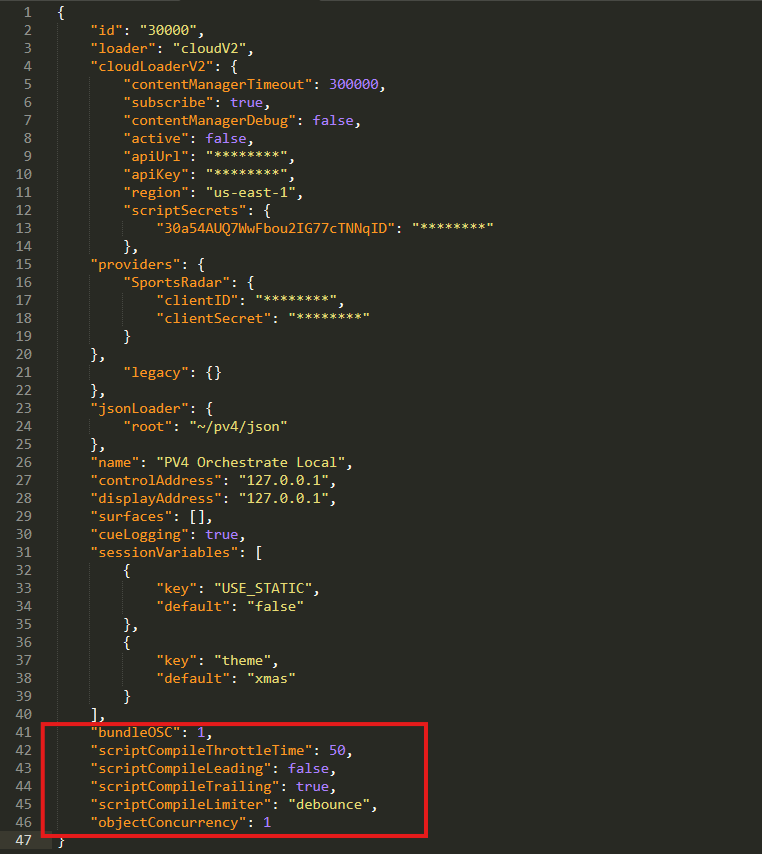This screenshot has height=854, width=762.
Task: Click the "subscribe" key
Action: (x=168, y=102)
